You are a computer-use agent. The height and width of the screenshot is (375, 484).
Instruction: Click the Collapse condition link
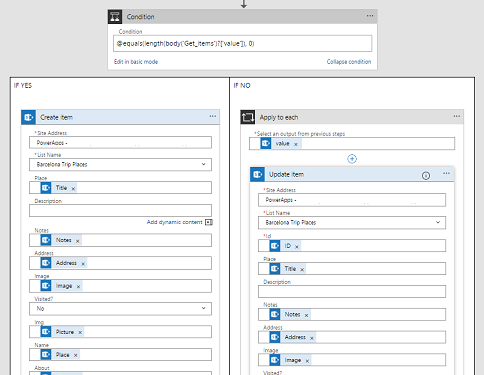pyautogui.click(x=349, y=62)
